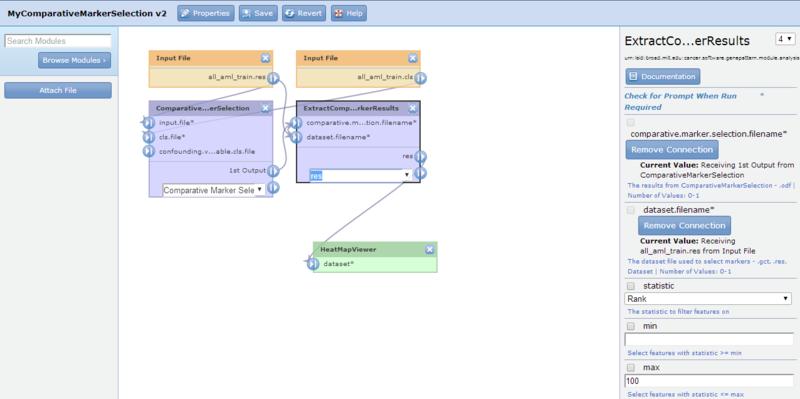
Task: Toggle prompt checkbox for min
Action: (631, 326)
